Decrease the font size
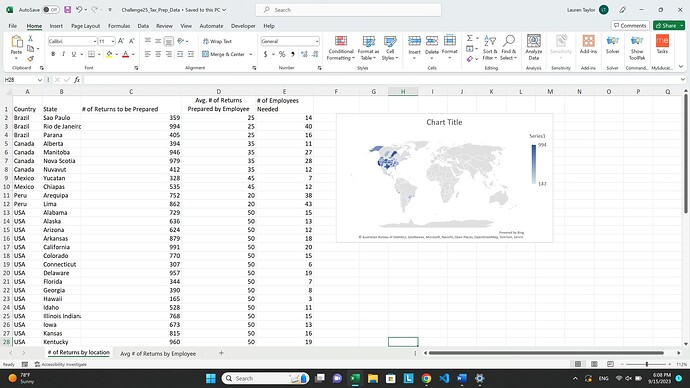The height and width of the screenshot is (388, 690). point(132,41)
